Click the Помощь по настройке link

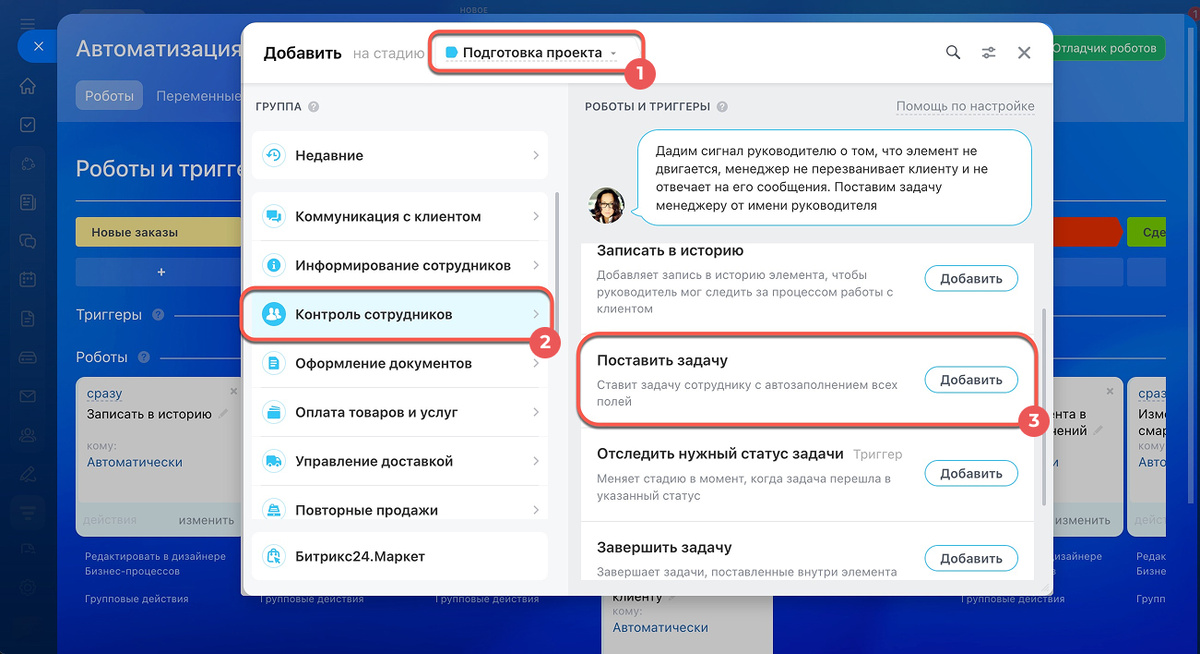(x=965, y=105)
